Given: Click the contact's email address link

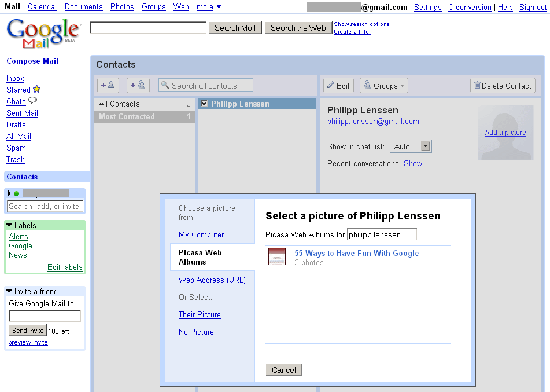Looking at the screenshot, I should coord(373,121).
